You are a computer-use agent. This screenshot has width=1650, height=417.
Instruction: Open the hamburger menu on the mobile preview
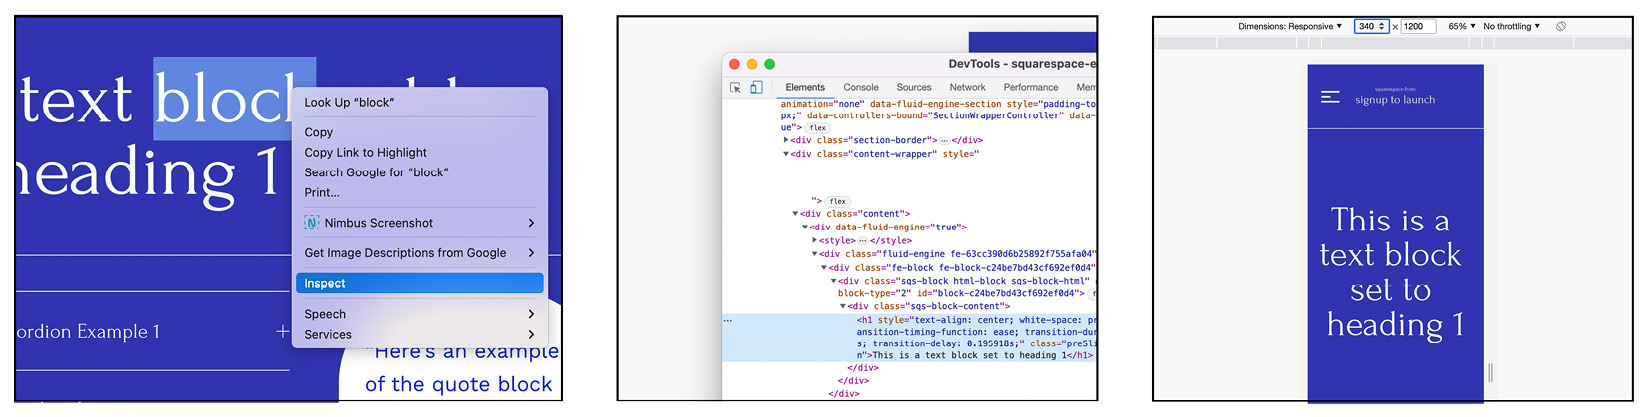1330,97
